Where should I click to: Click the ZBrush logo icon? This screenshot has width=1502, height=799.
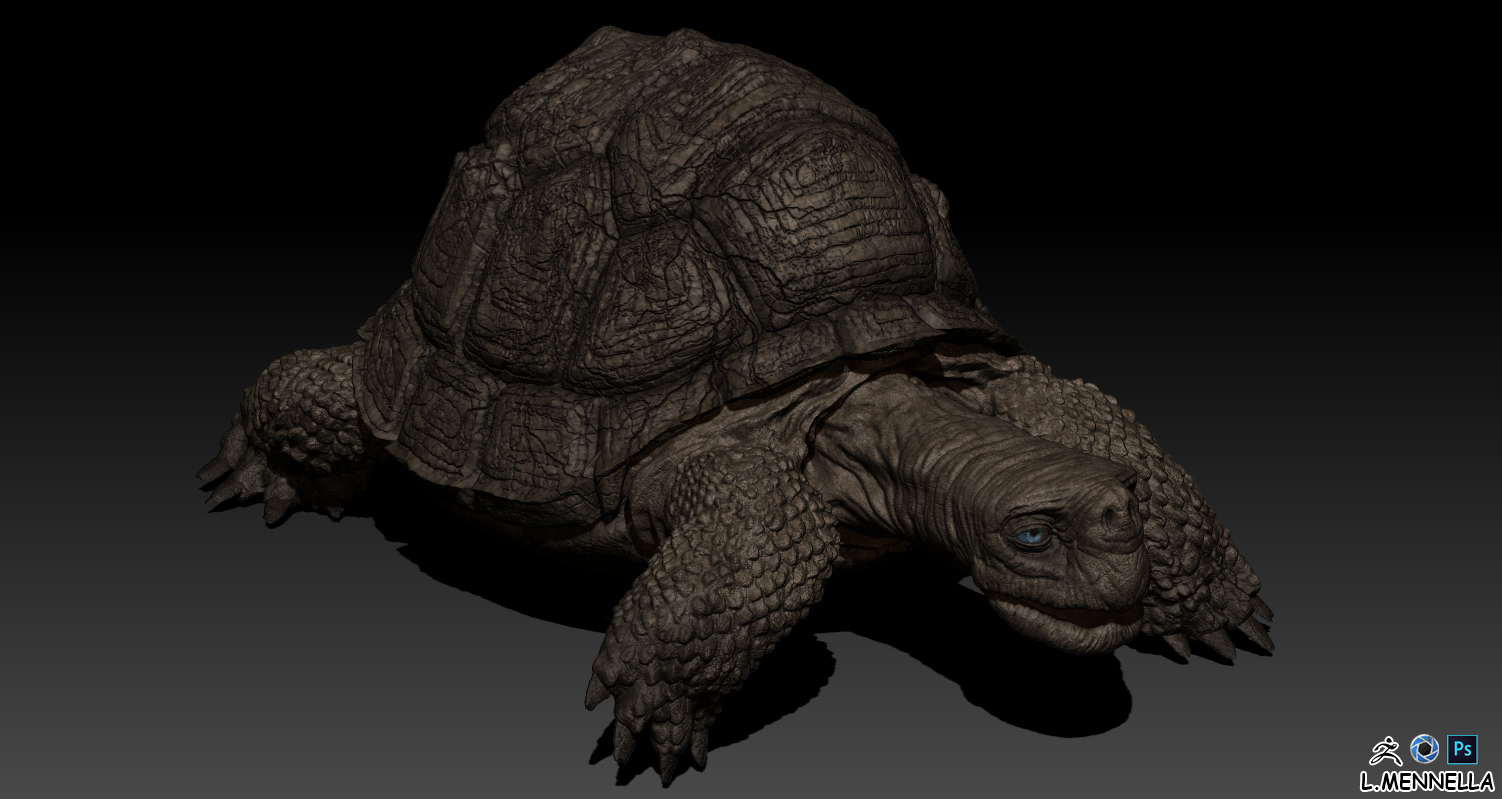click(x=1386, y=749)
